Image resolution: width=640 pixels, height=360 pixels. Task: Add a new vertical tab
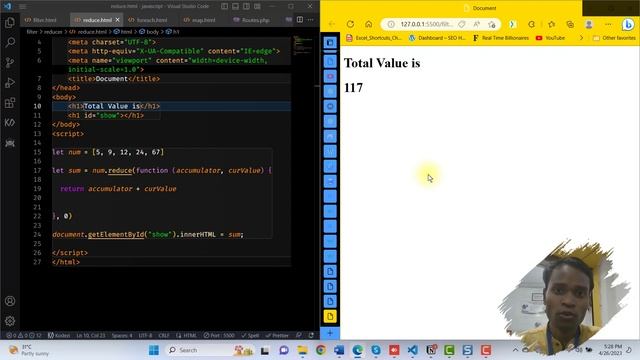tap(330, 333)
